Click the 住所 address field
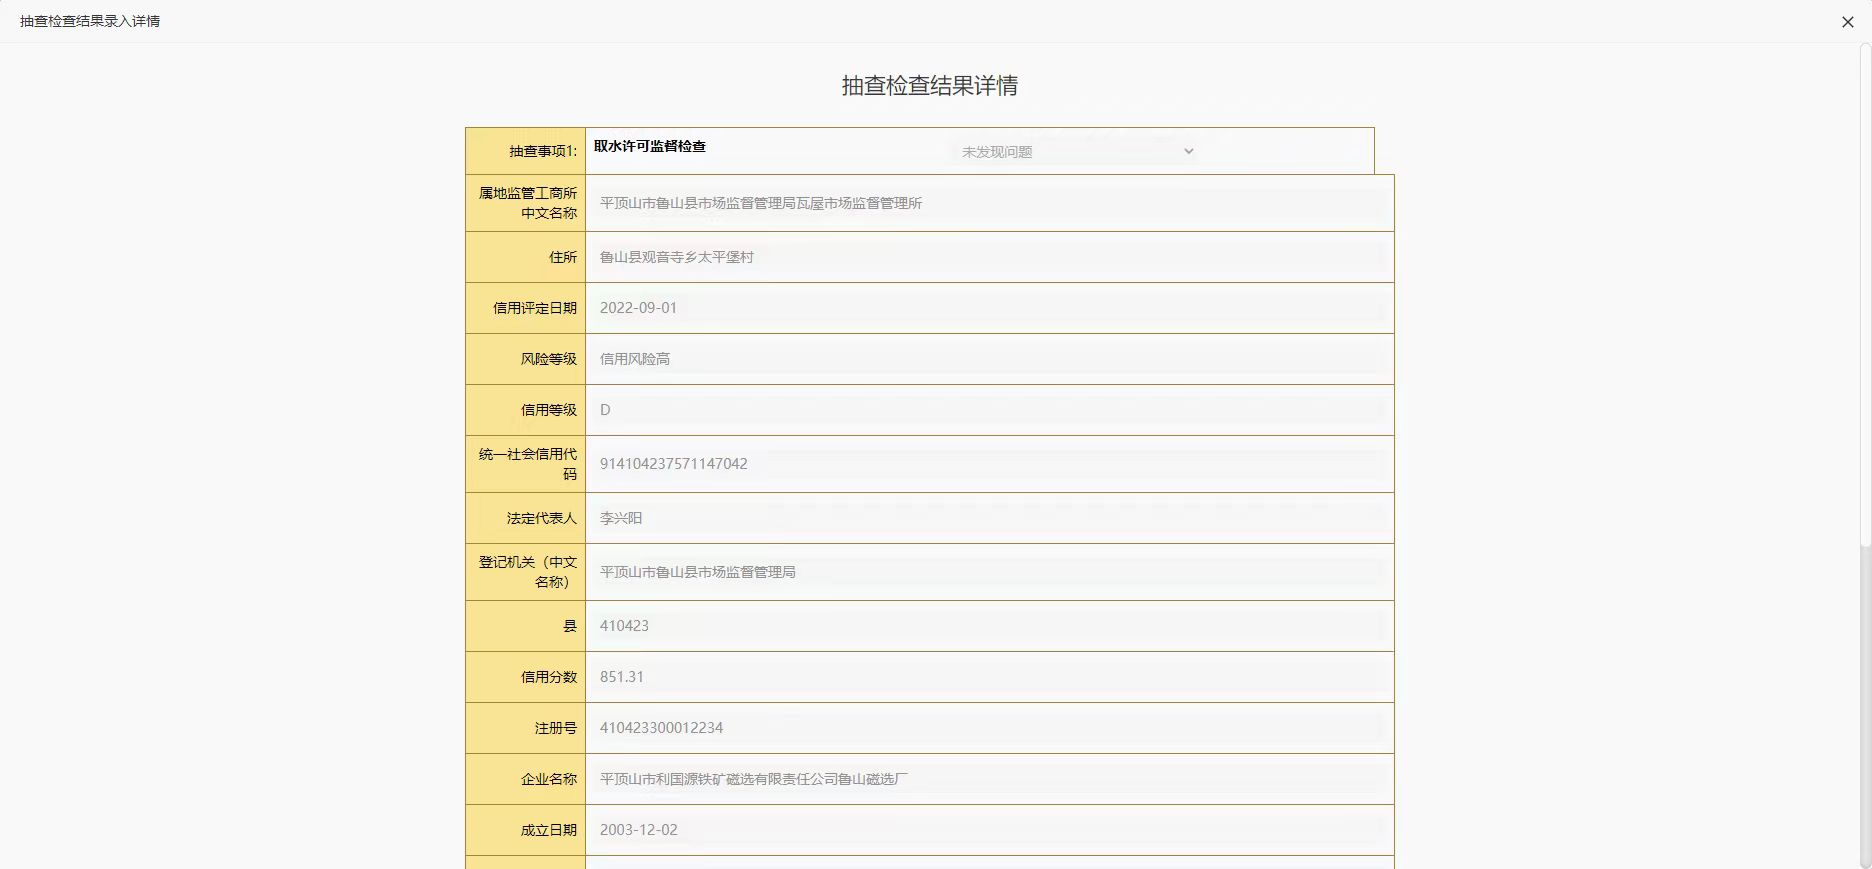The width and height of the screenshot is (1872, 869). 988,257
